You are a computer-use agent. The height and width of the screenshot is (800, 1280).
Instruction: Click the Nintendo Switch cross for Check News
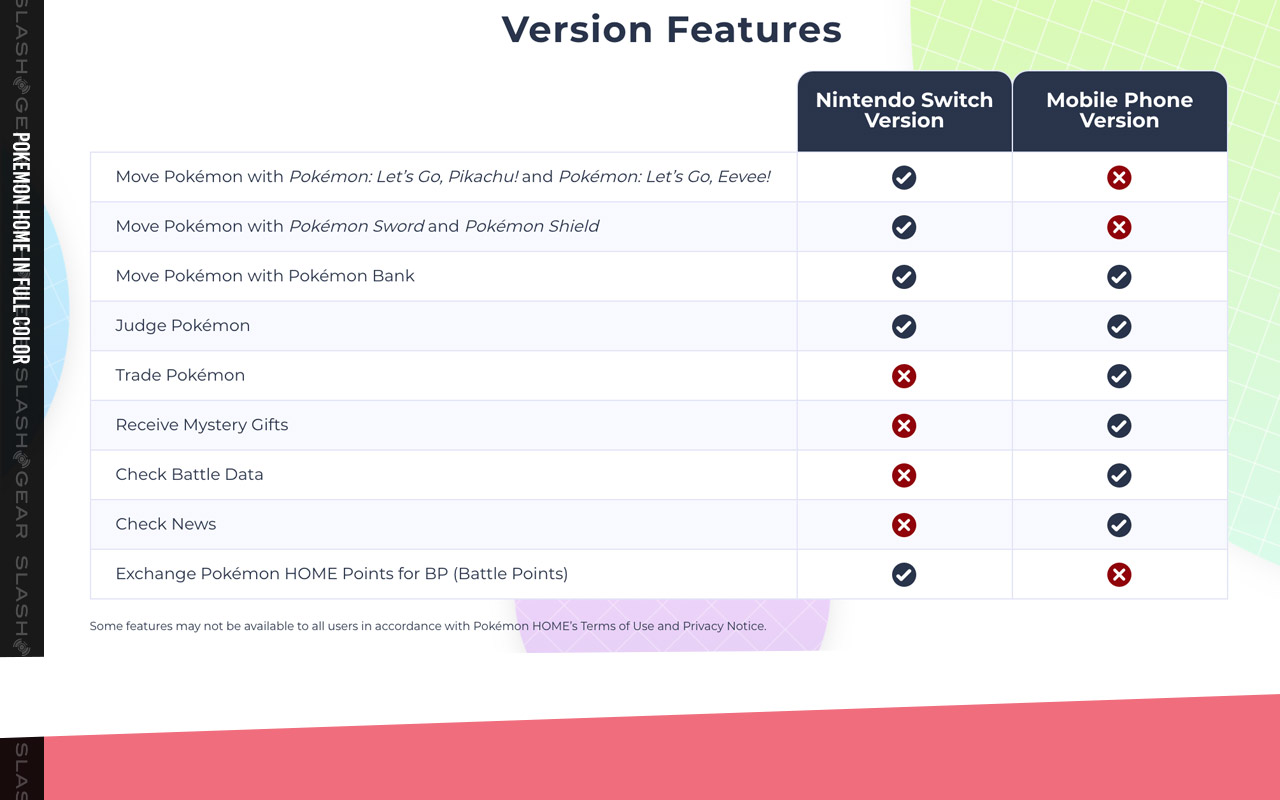(x=904, y=525)
